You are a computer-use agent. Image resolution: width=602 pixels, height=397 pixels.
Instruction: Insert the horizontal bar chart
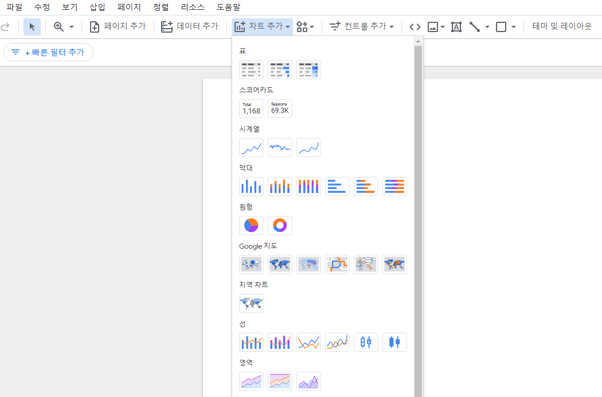337,187
